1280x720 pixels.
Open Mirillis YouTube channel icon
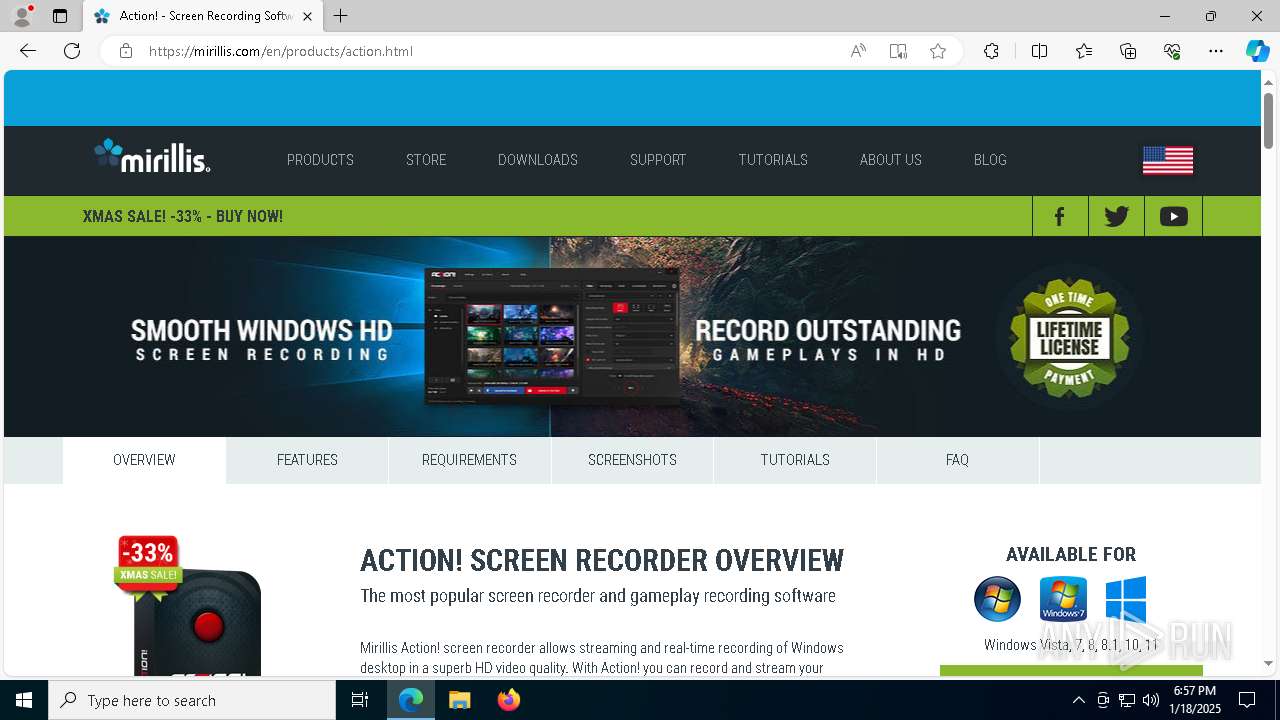point(1173,216)
